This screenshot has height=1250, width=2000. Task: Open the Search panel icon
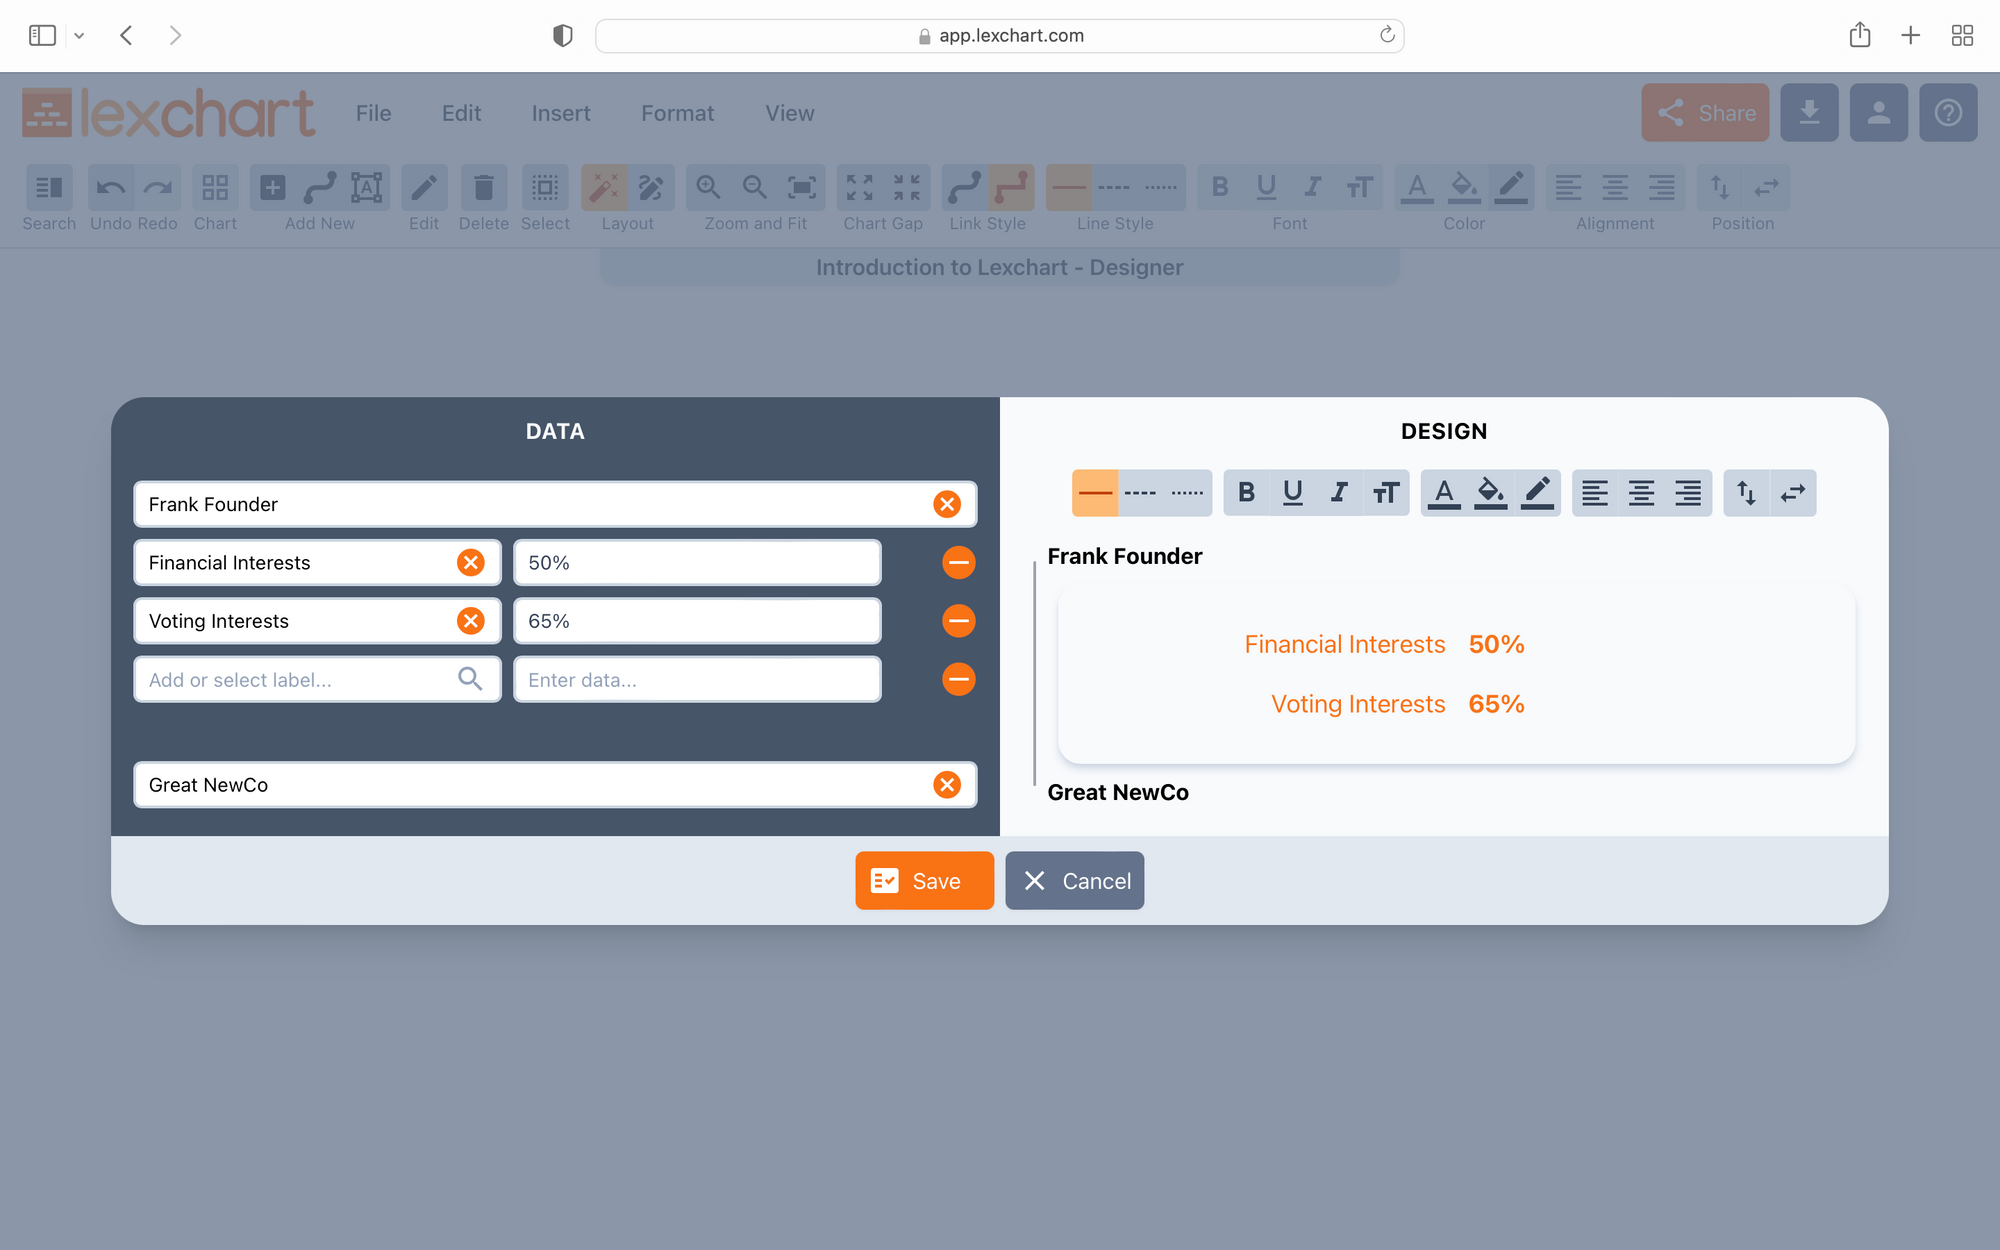point(48,187)
